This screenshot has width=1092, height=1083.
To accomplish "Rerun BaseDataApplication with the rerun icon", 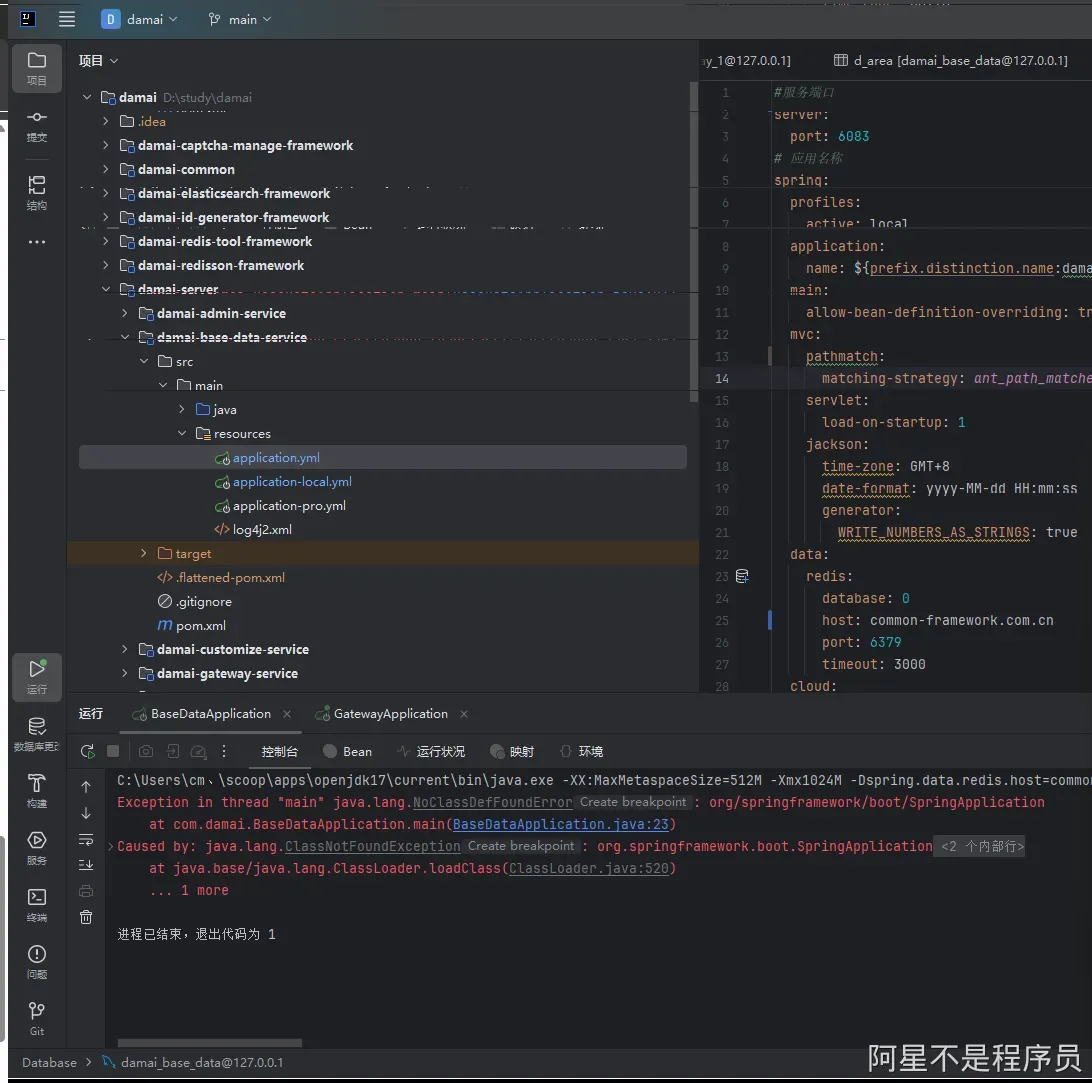I will pos(88,751).
